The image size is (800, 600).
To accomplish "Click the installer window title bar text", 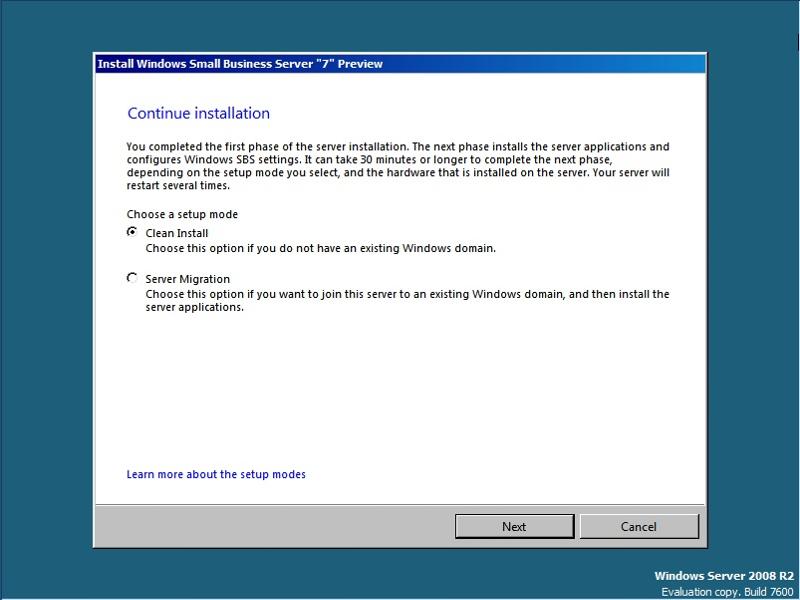I will click(240, 64).
